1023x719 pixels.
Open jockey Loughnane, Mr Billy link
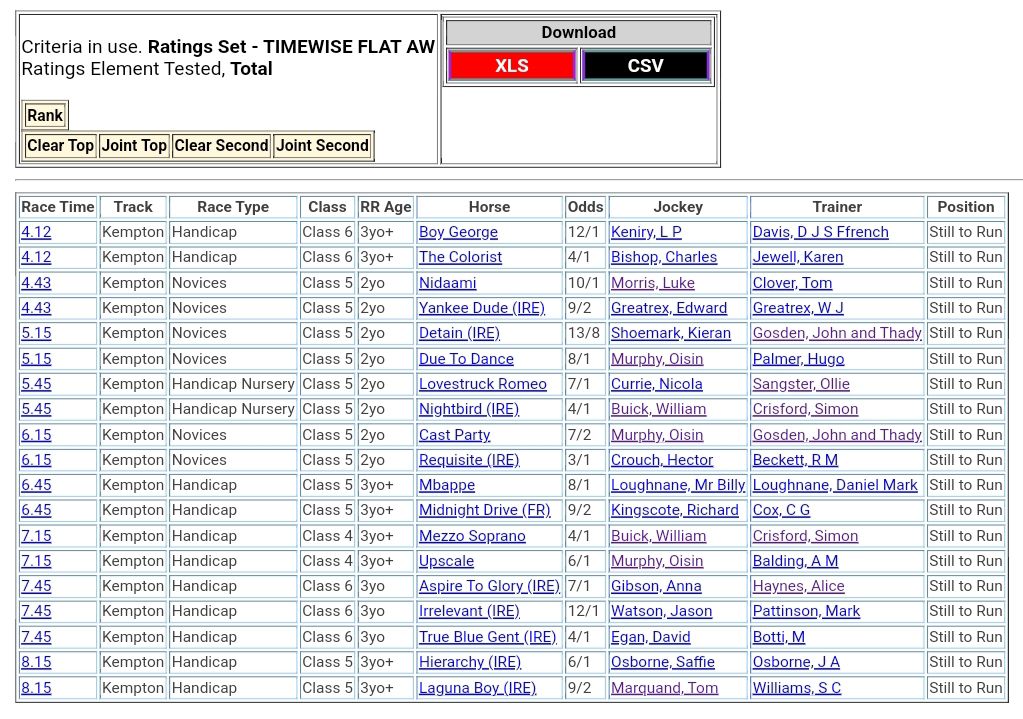point(677,485)
